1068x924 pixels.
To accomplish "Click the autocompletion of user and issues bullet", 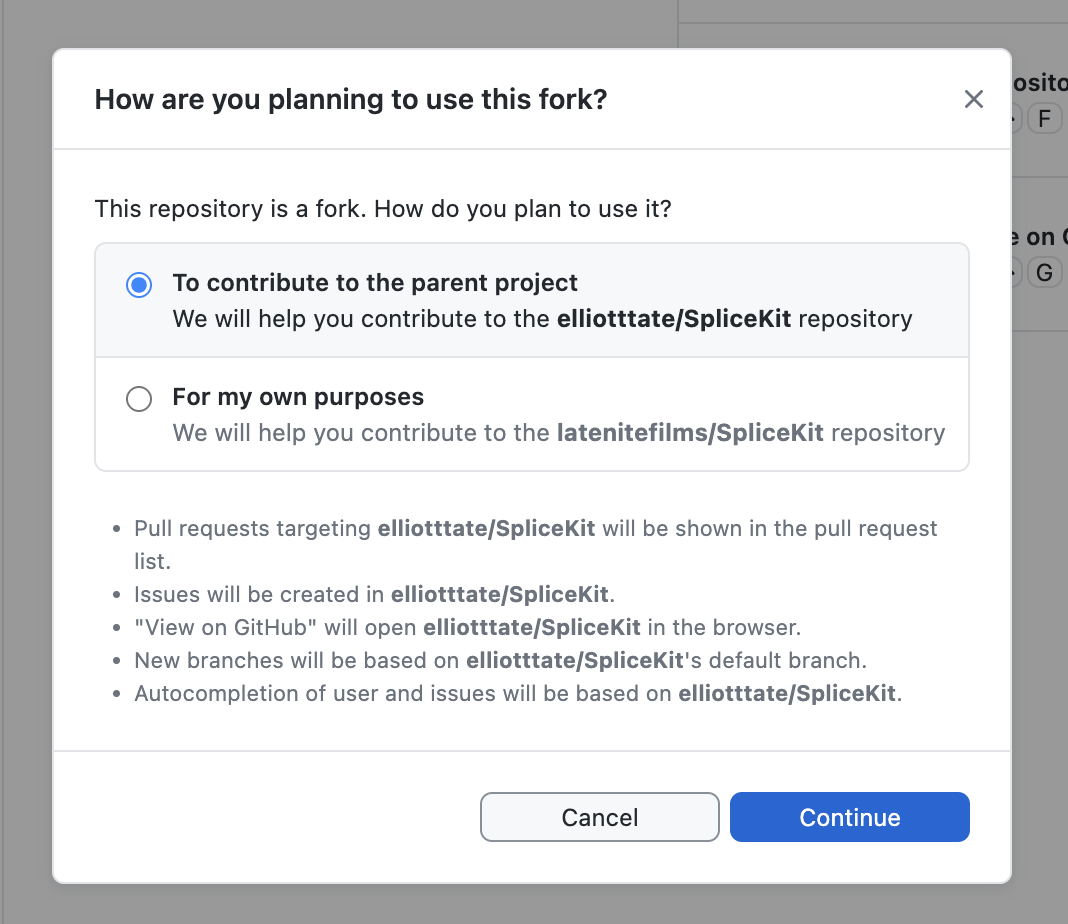I will pyautogui.click(x=518, y=694).
